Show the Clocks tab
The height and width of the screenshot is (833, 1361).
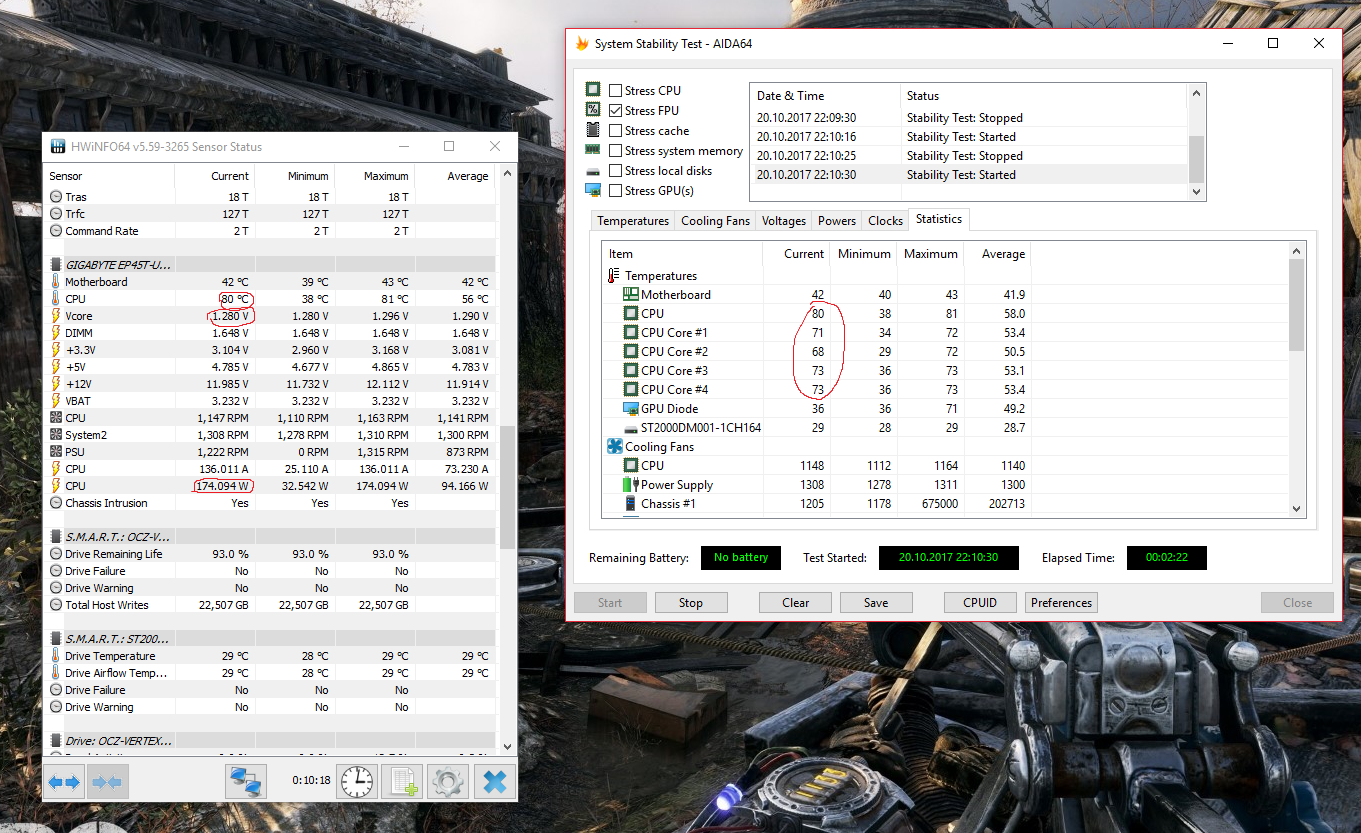(x=886, y=221)
